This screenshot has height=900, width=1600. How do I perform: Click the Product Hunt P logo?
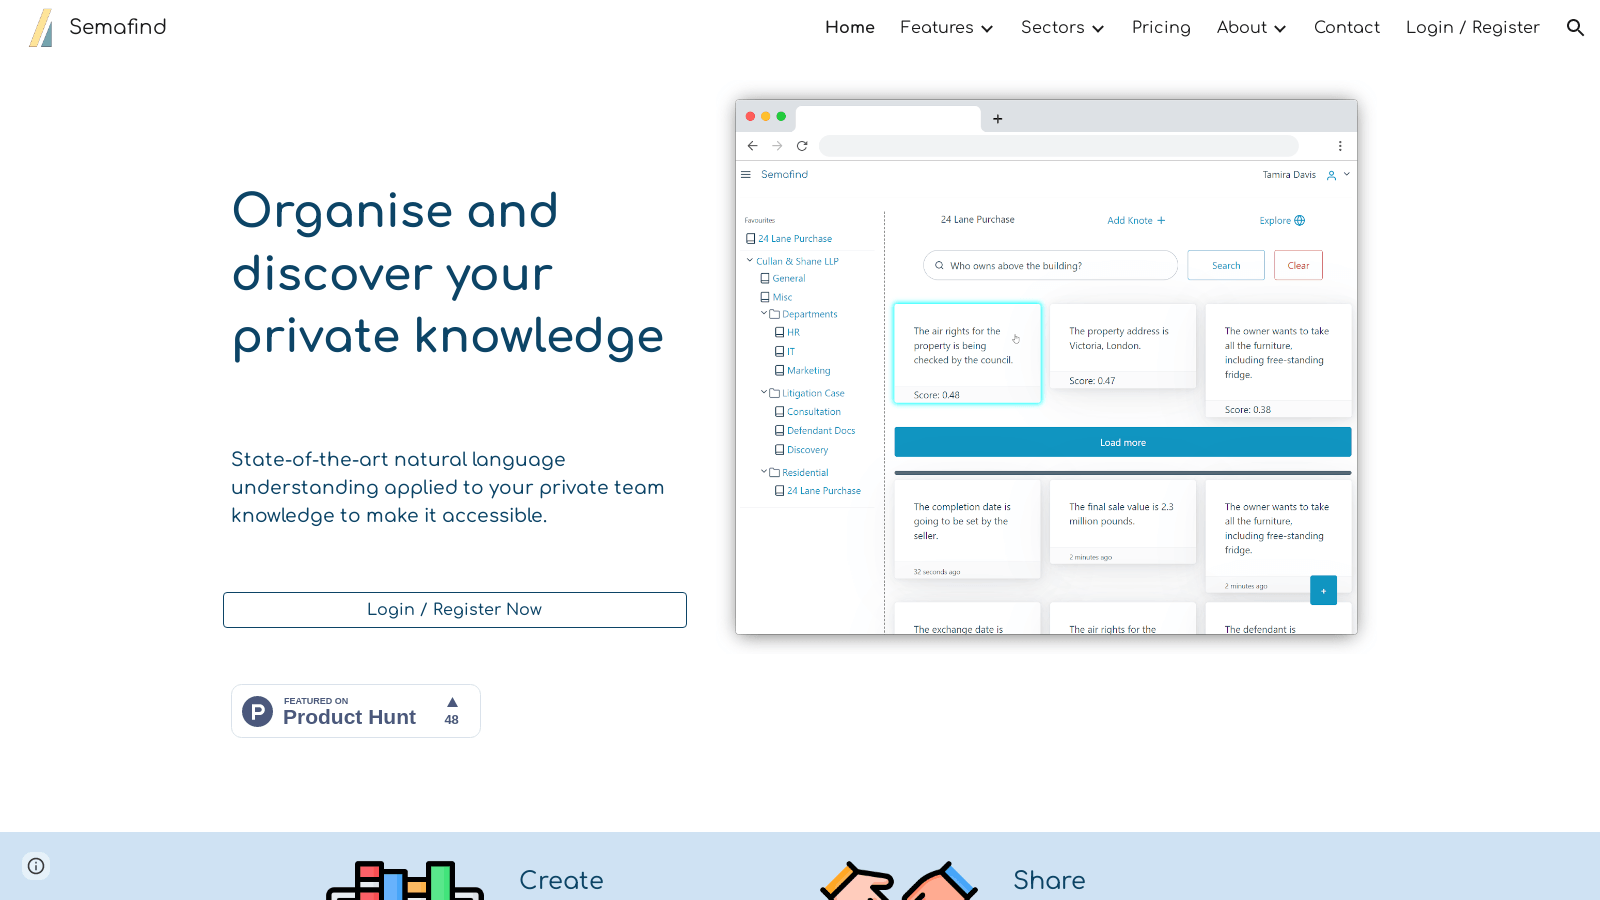[258, 711]
